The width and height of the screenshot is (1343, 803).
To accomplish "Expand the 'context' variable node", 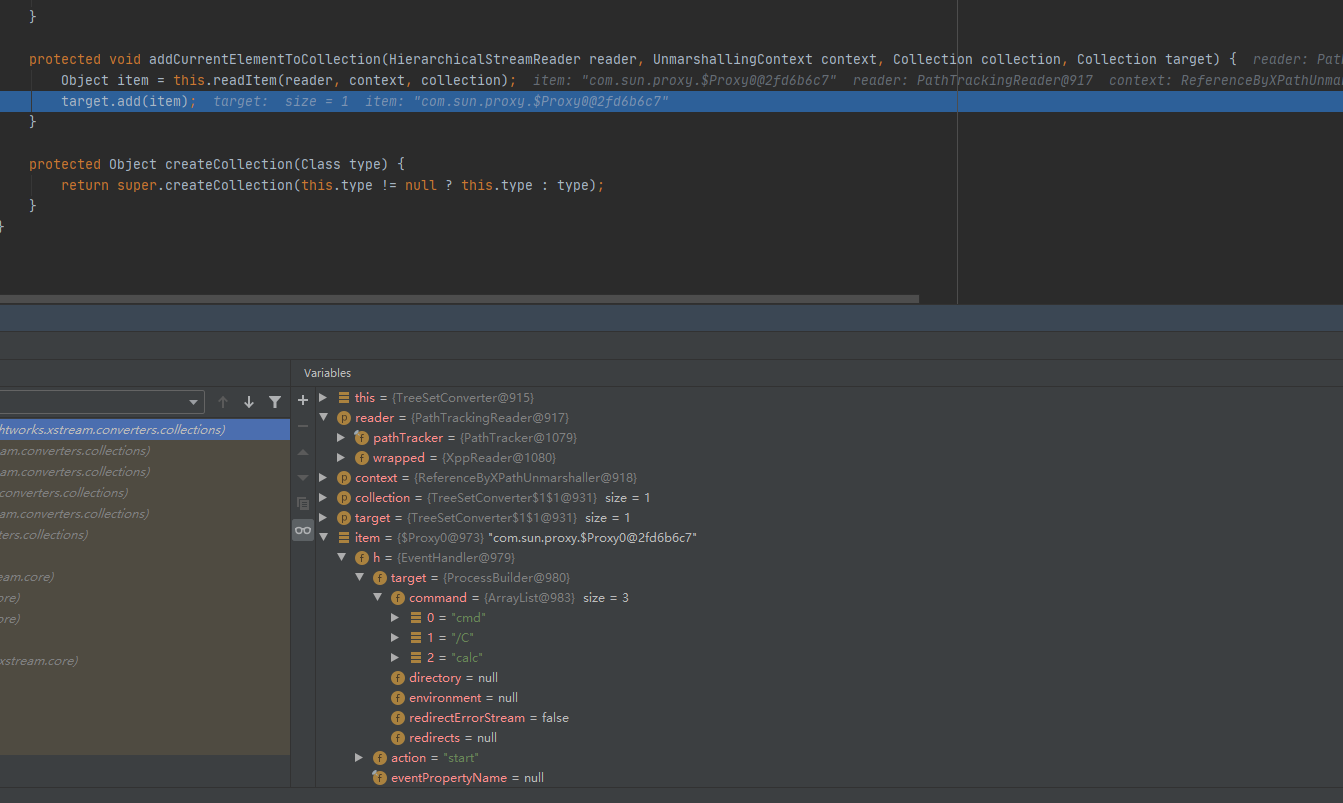I will coord(323,477).
